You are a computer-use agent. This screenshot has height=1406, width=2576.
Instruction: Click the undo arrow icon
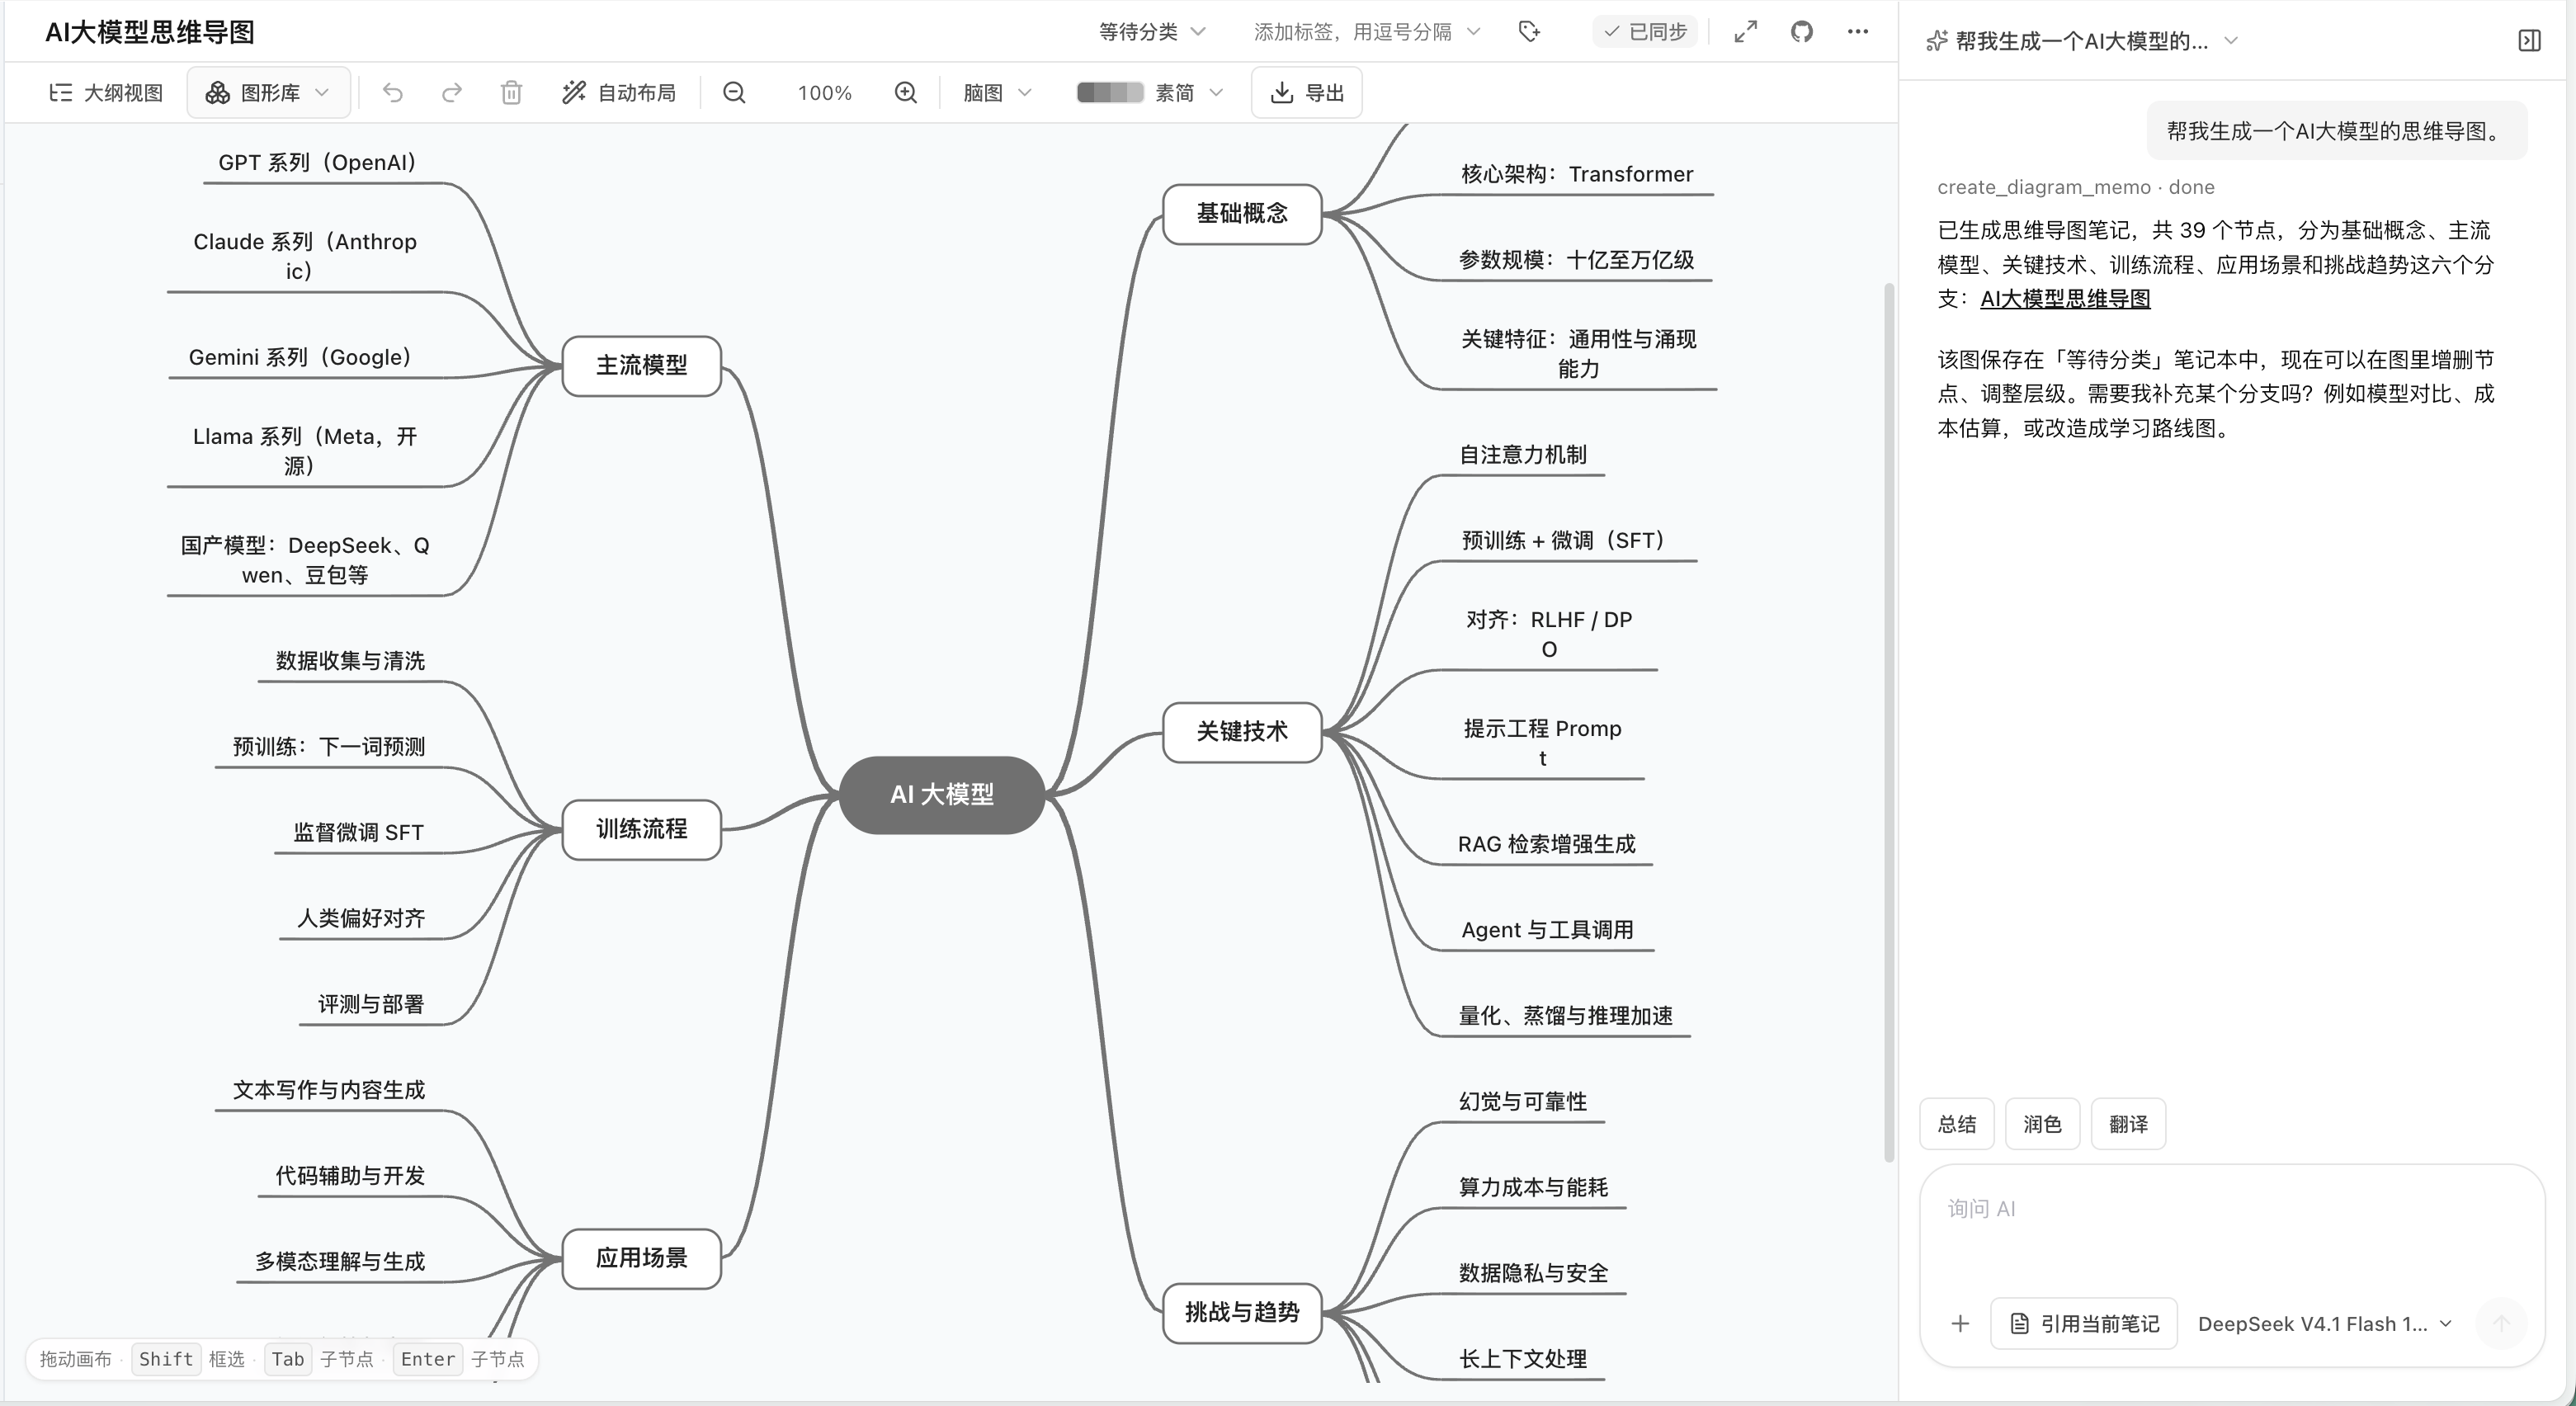392,93
